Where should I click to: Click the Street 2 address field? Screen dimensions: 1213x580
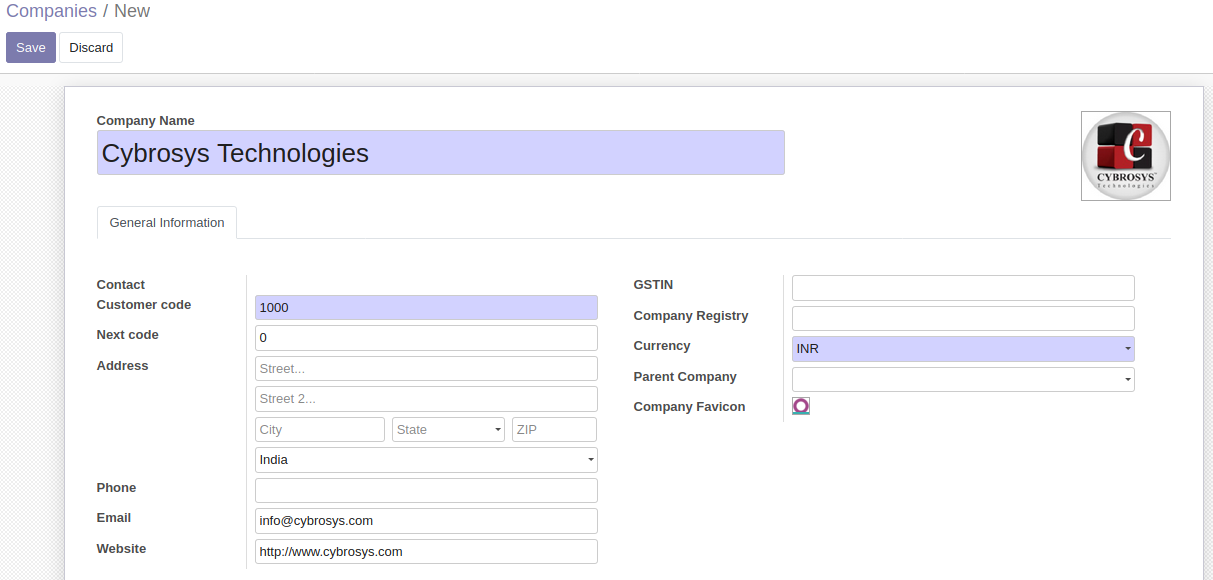point(426,399)
